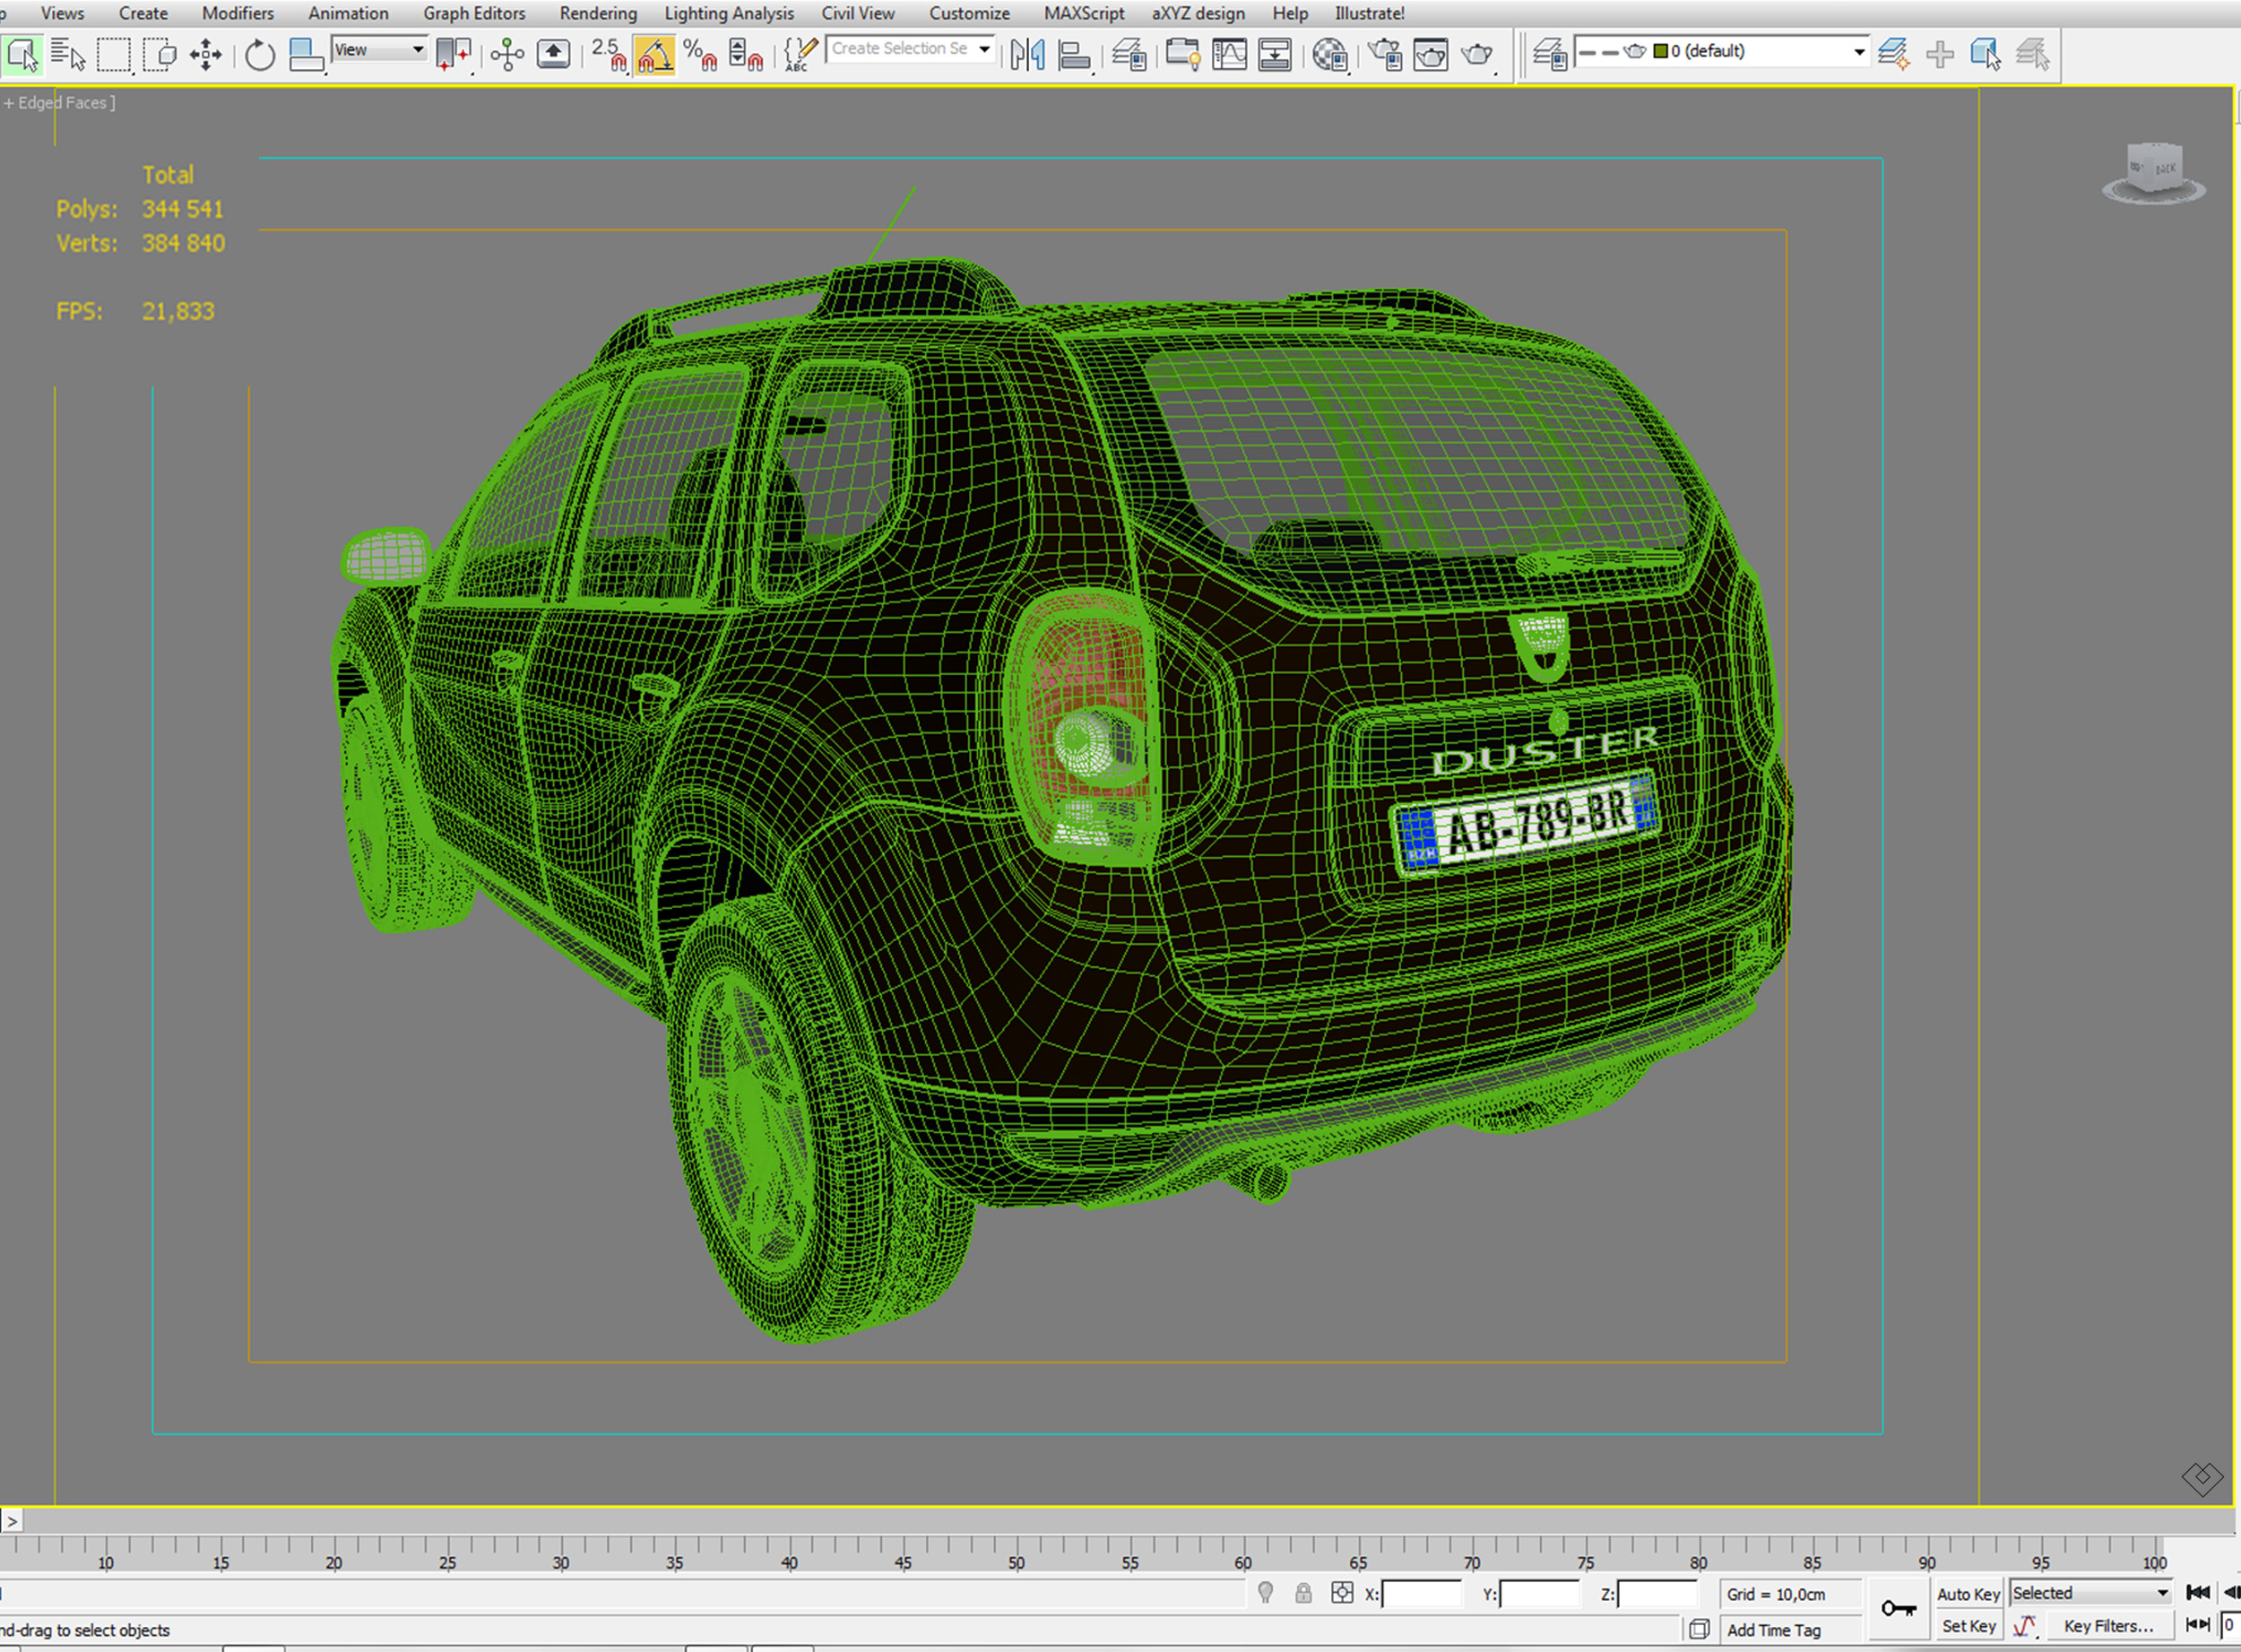Expand the 0 (default) layer dropdown

click(1859, 51)
